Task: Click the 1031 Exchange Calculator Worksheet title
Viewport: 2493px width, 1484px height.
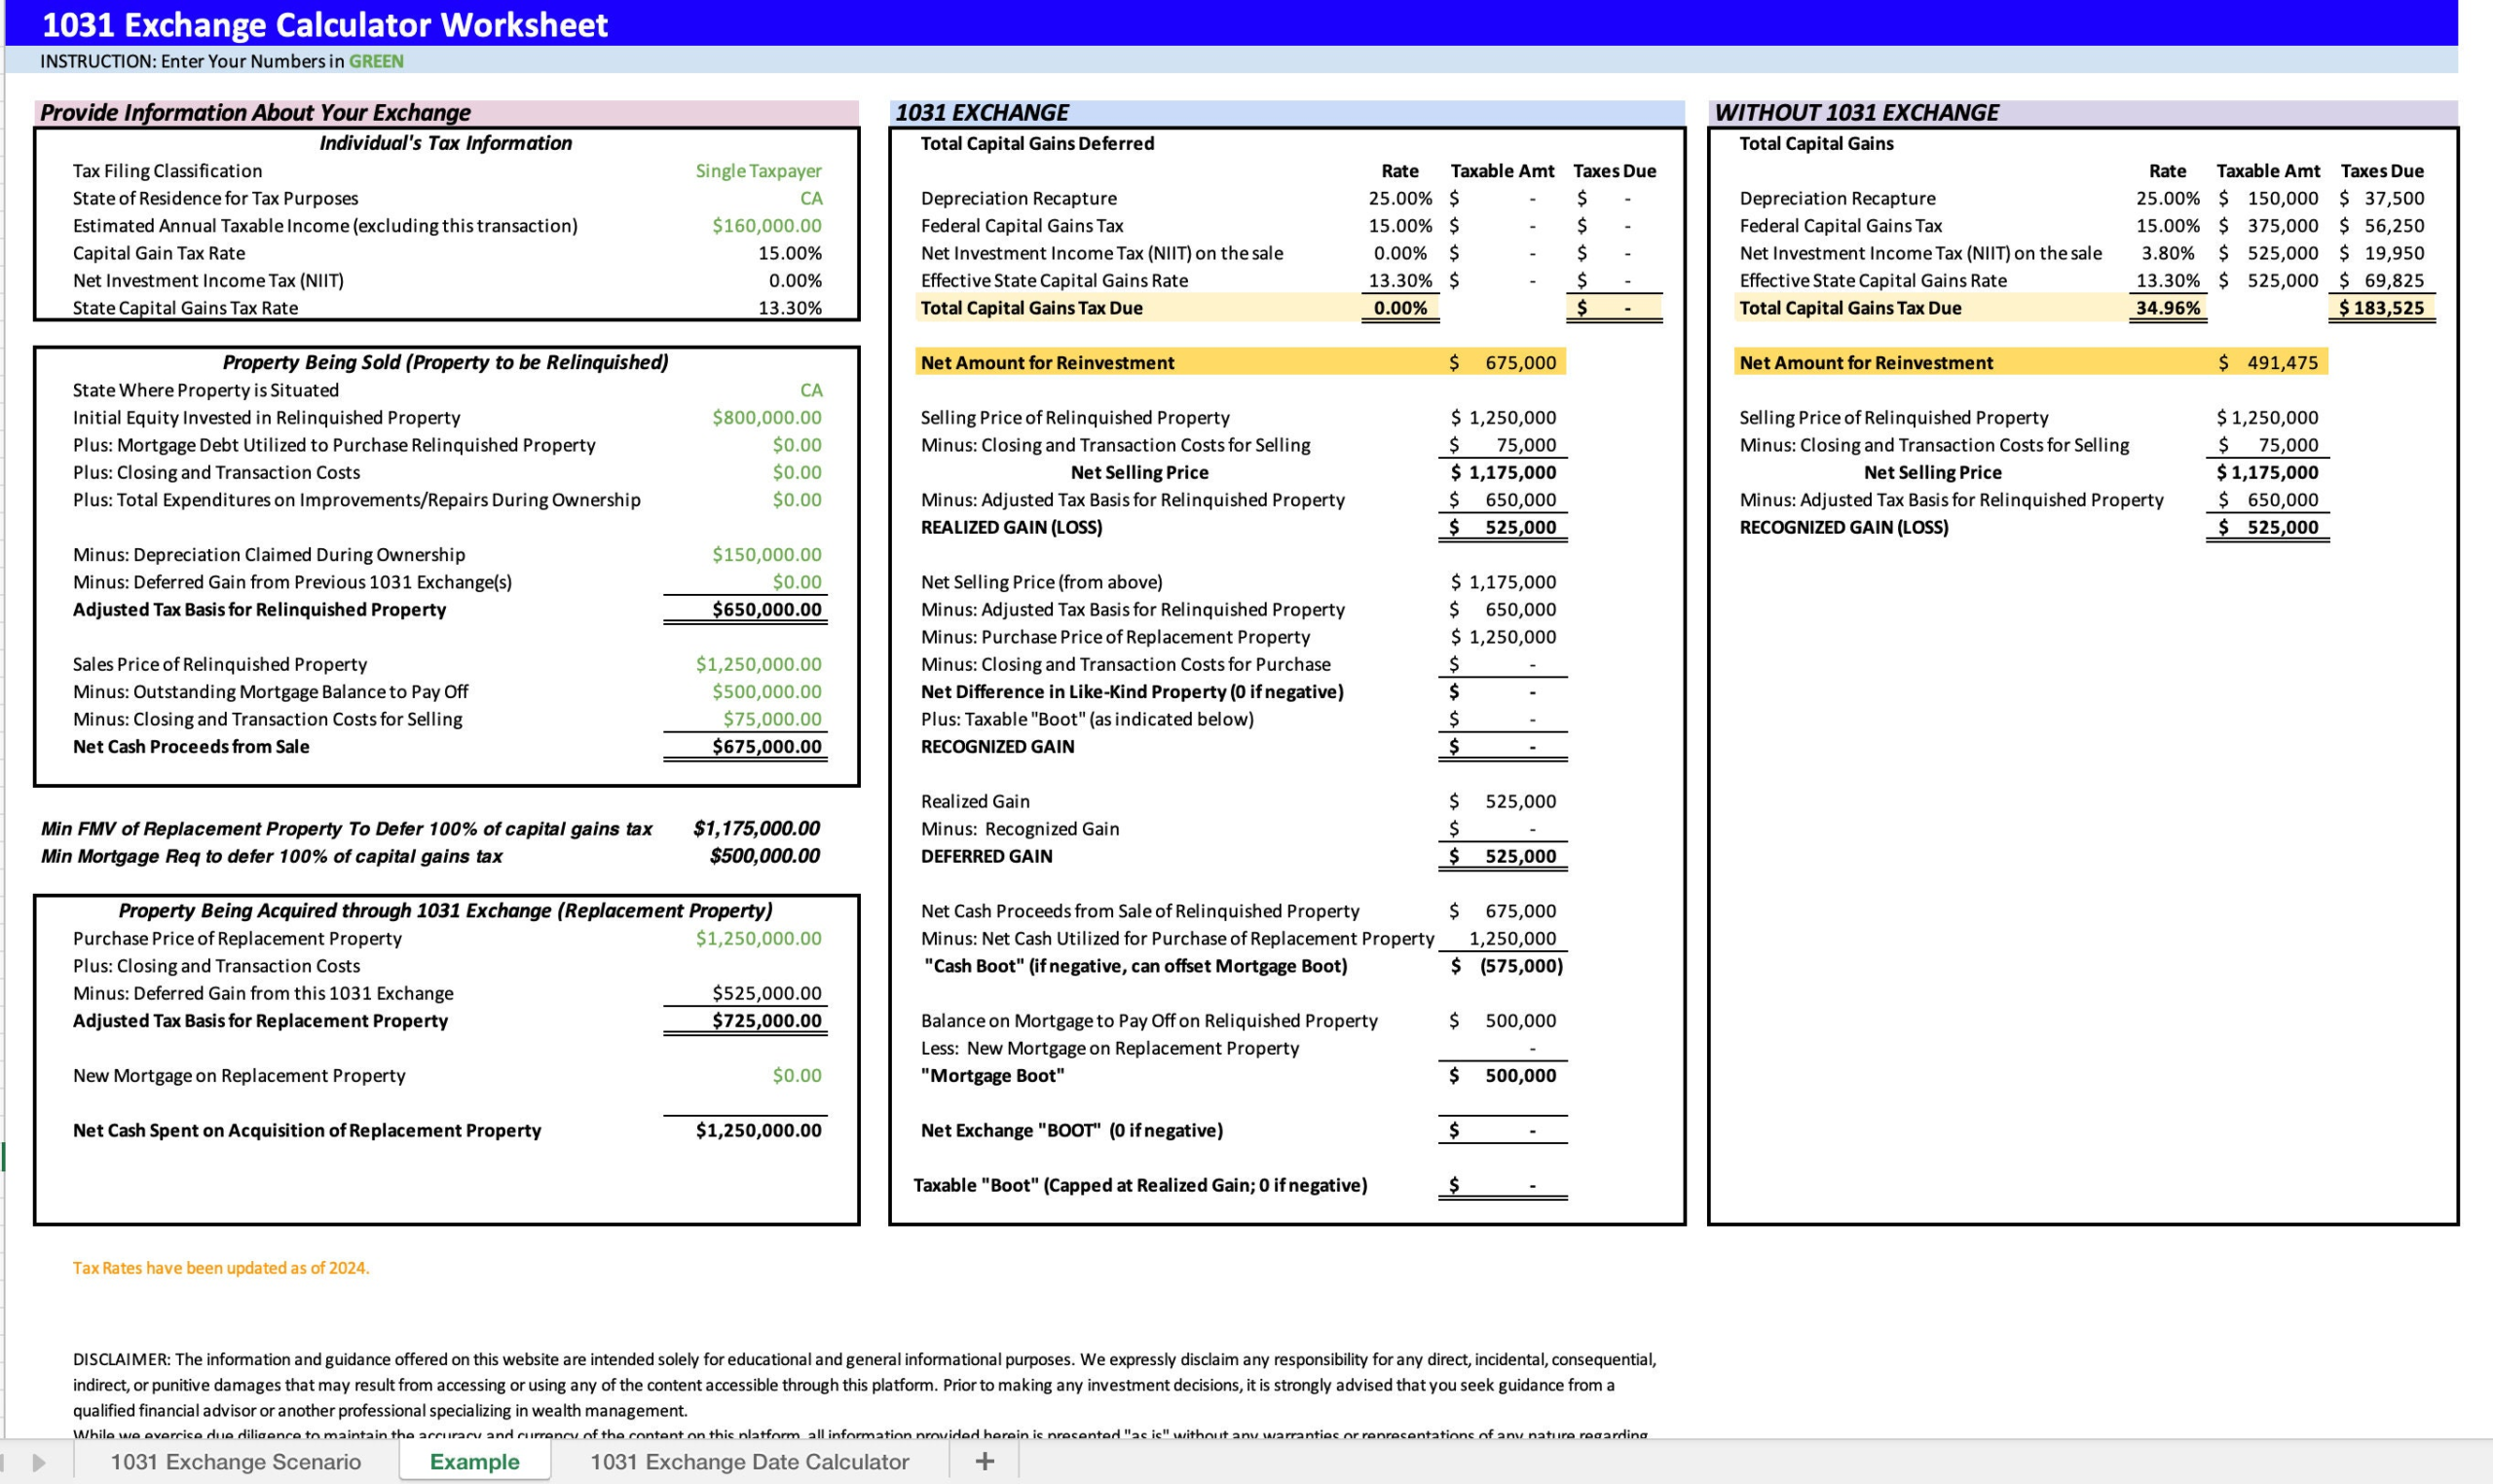Action: 324,24
